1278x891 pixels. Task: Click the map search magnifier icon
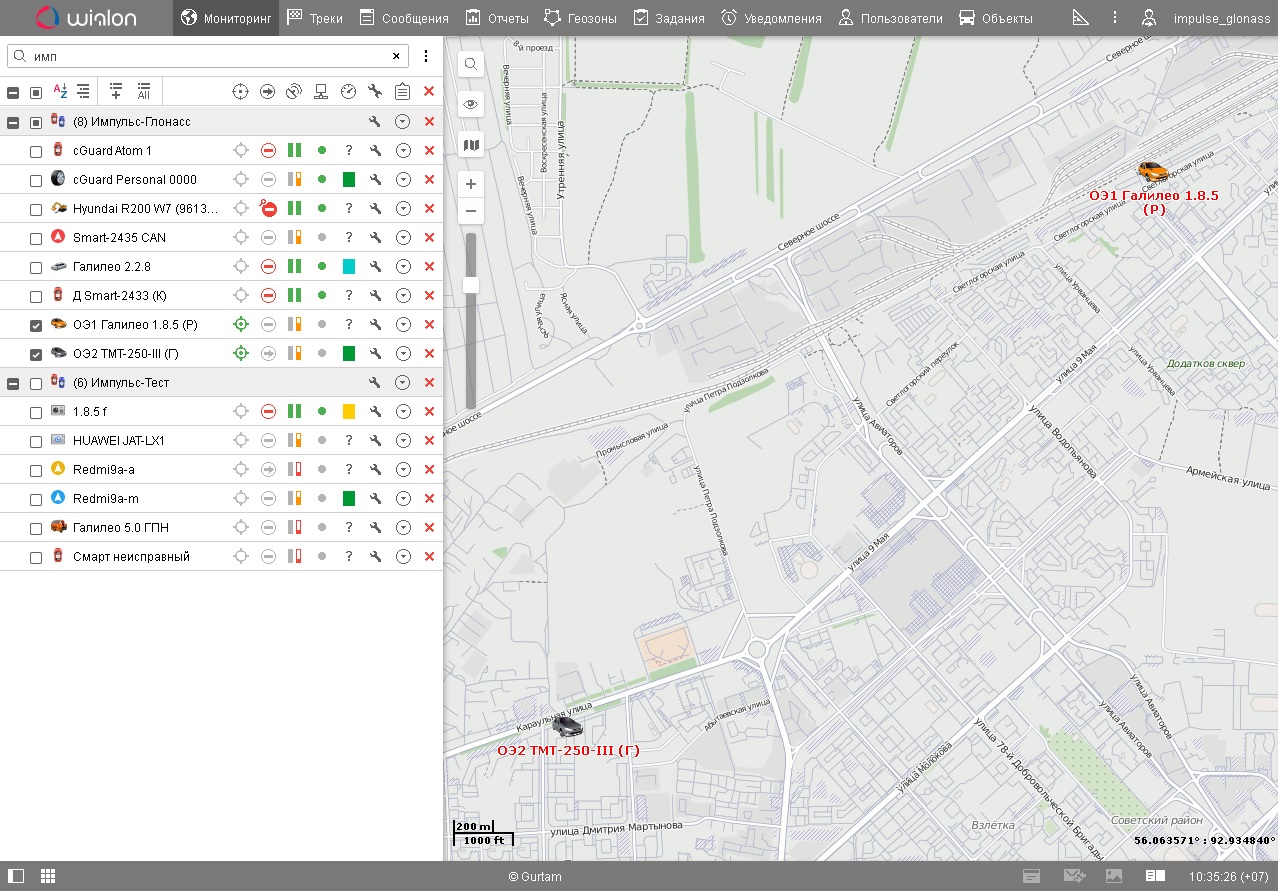(x=471, y=64)
